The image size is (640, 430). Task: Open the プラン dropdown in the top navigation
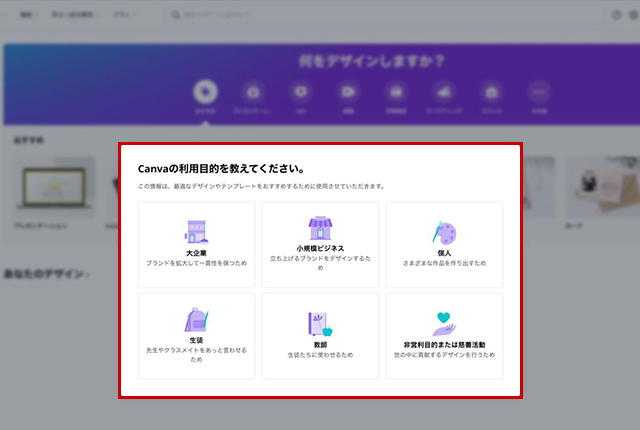[124, 15]
